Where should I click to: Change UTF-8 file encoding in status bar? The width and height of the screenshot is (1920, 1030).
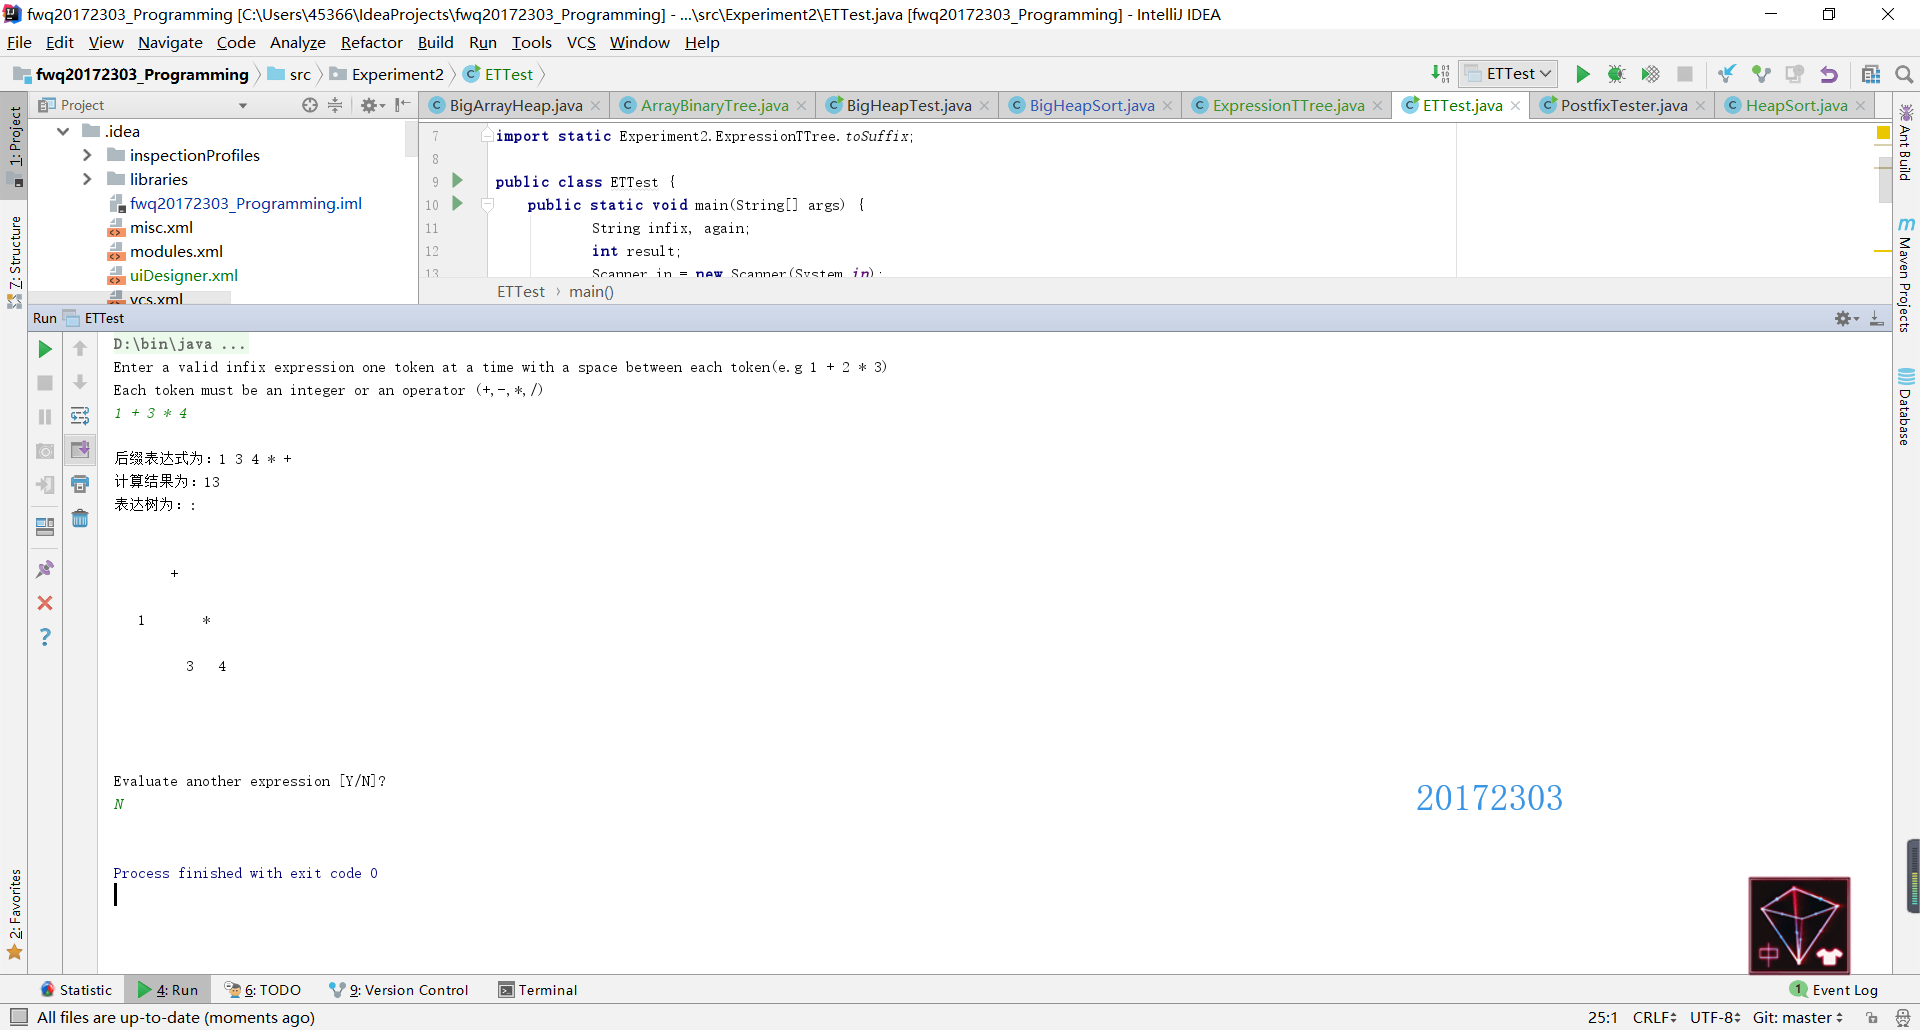click(x=1716, y=1017)
